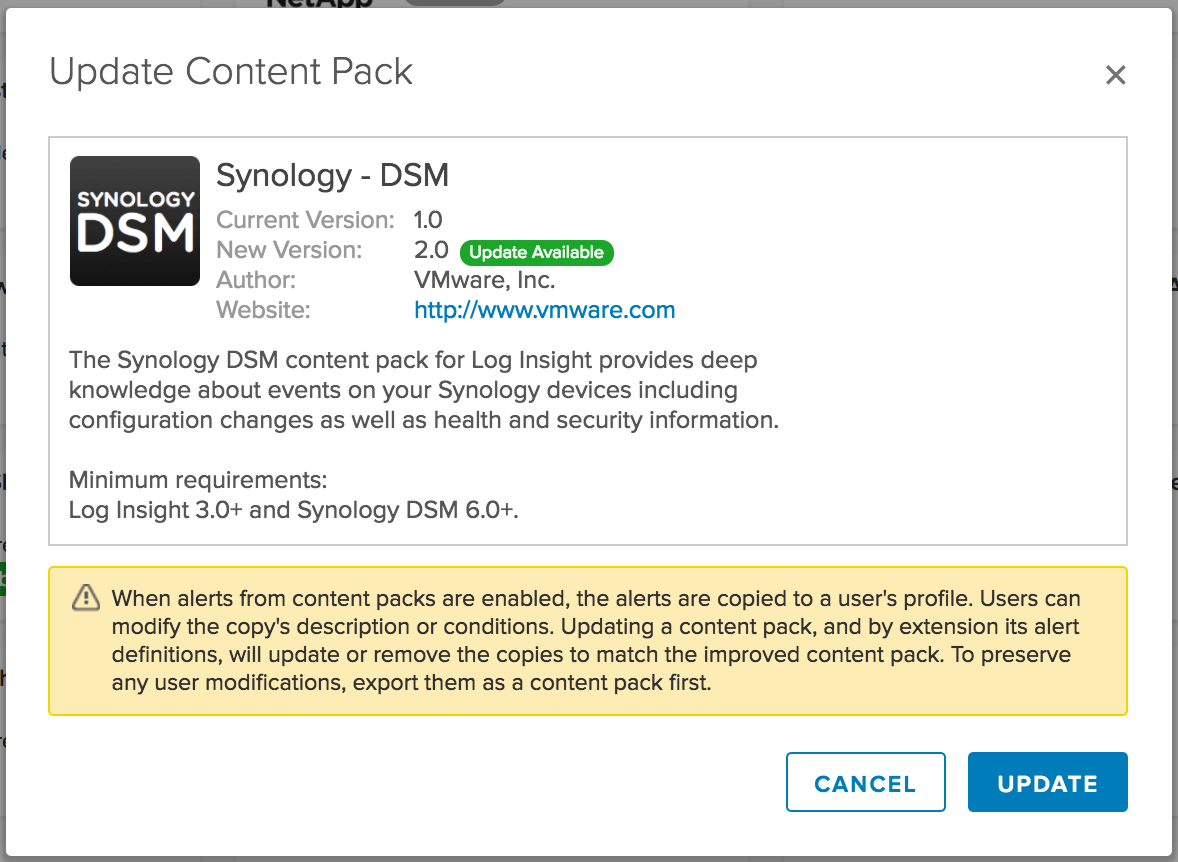Click the content pack description paragraph
1178x862 pixels.
click(x=424, y=390)
